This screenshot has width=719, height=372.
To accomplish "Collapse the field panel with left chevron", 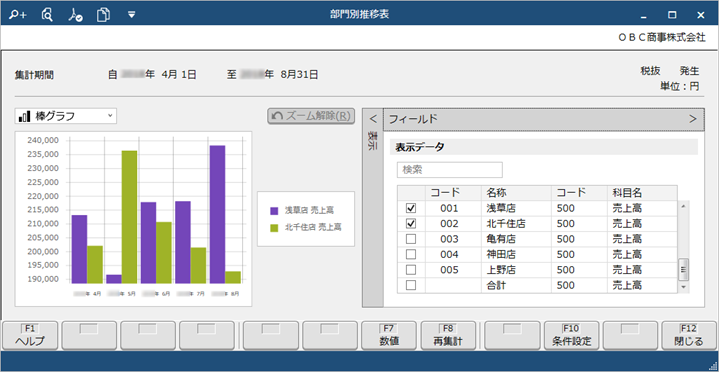I will (373, 119).
